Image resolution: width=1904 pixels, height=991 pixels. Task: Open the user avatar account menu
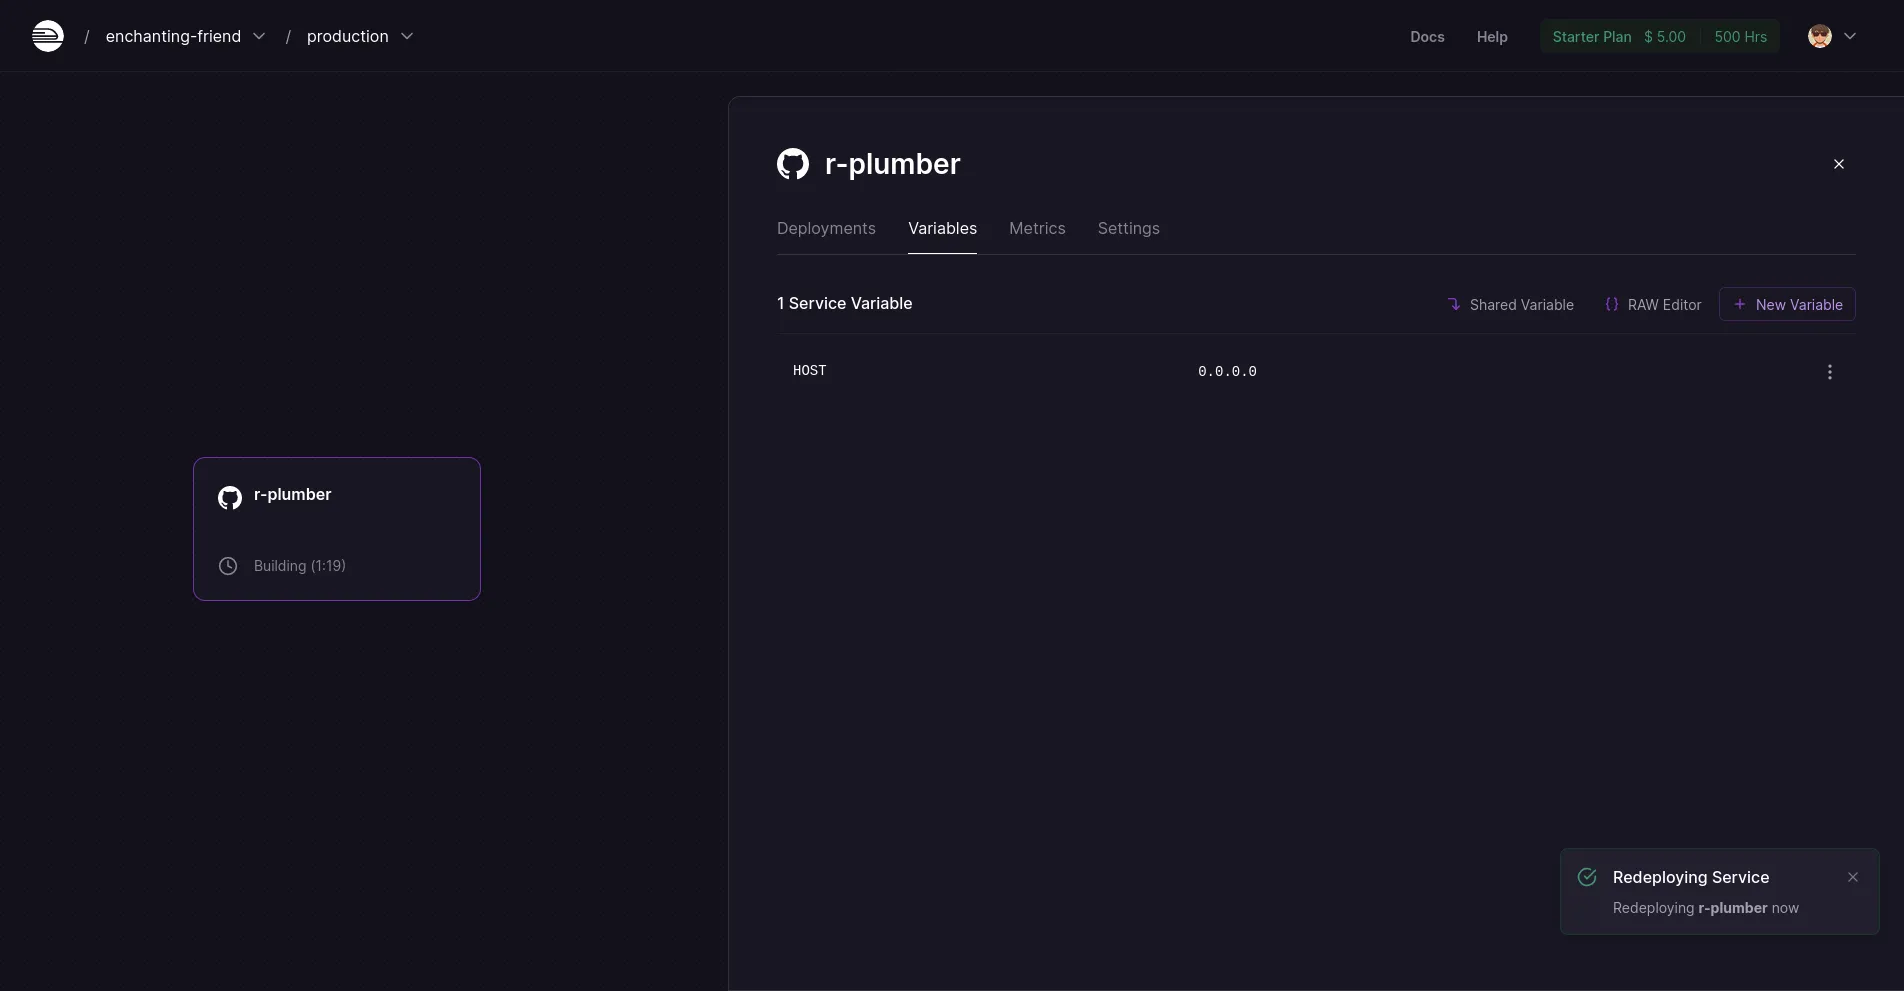(x=1831, y=36)
